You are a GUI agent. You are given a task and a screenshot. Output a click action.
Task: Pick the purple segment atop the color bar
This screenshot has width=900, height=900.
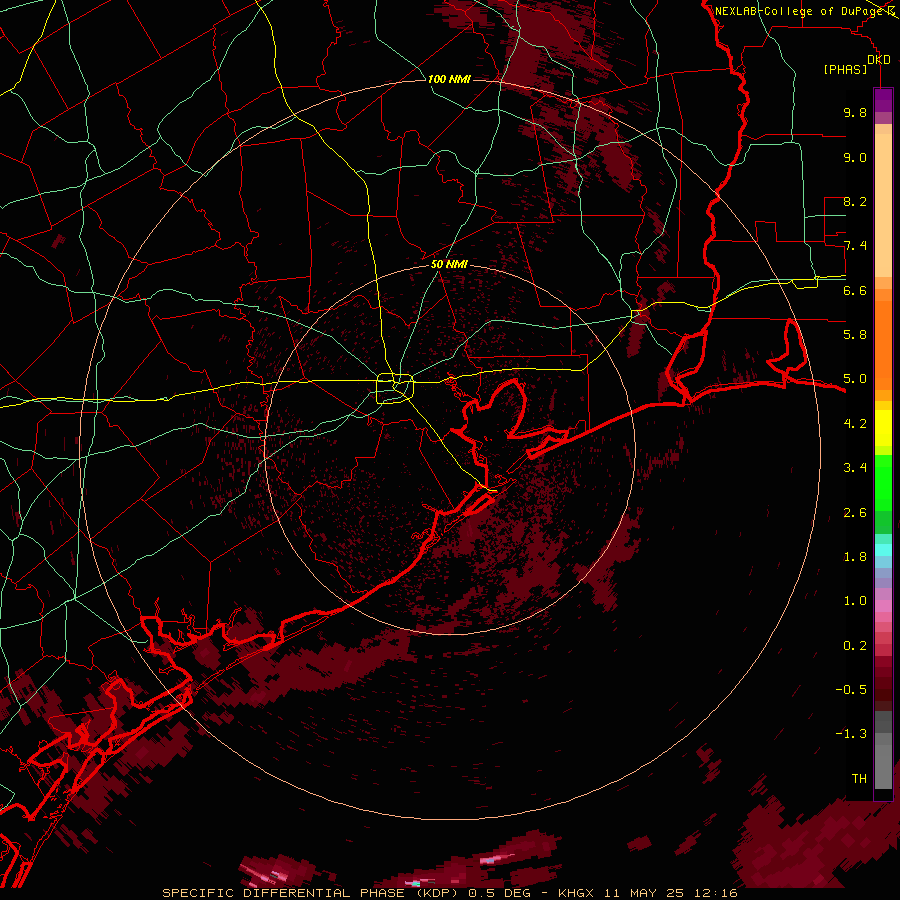(x=883, y=100)
